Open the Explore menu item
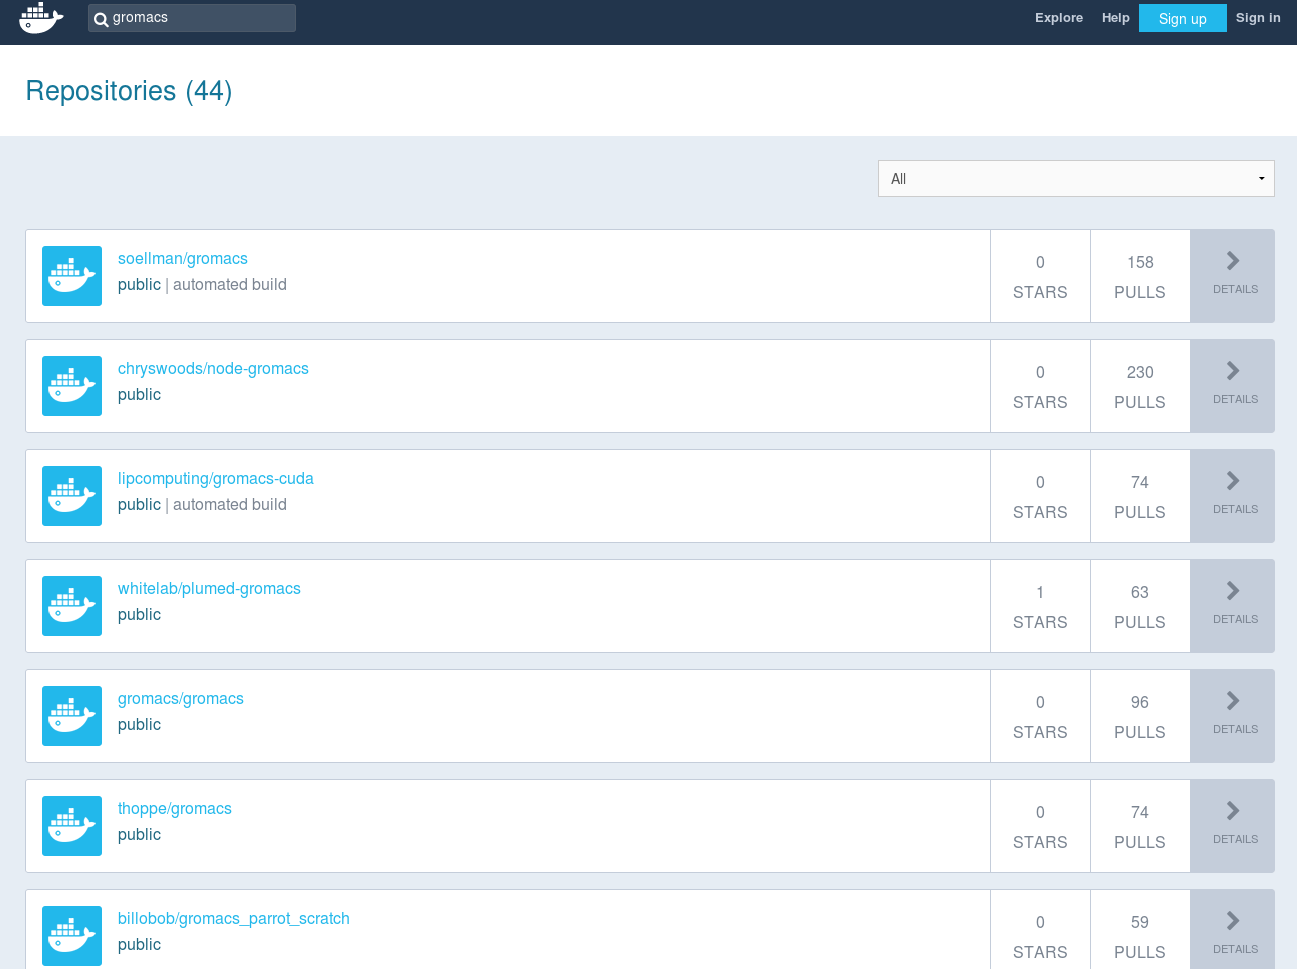The width and height of the screenshot is (1297, 969). [x=1059, y=18]
